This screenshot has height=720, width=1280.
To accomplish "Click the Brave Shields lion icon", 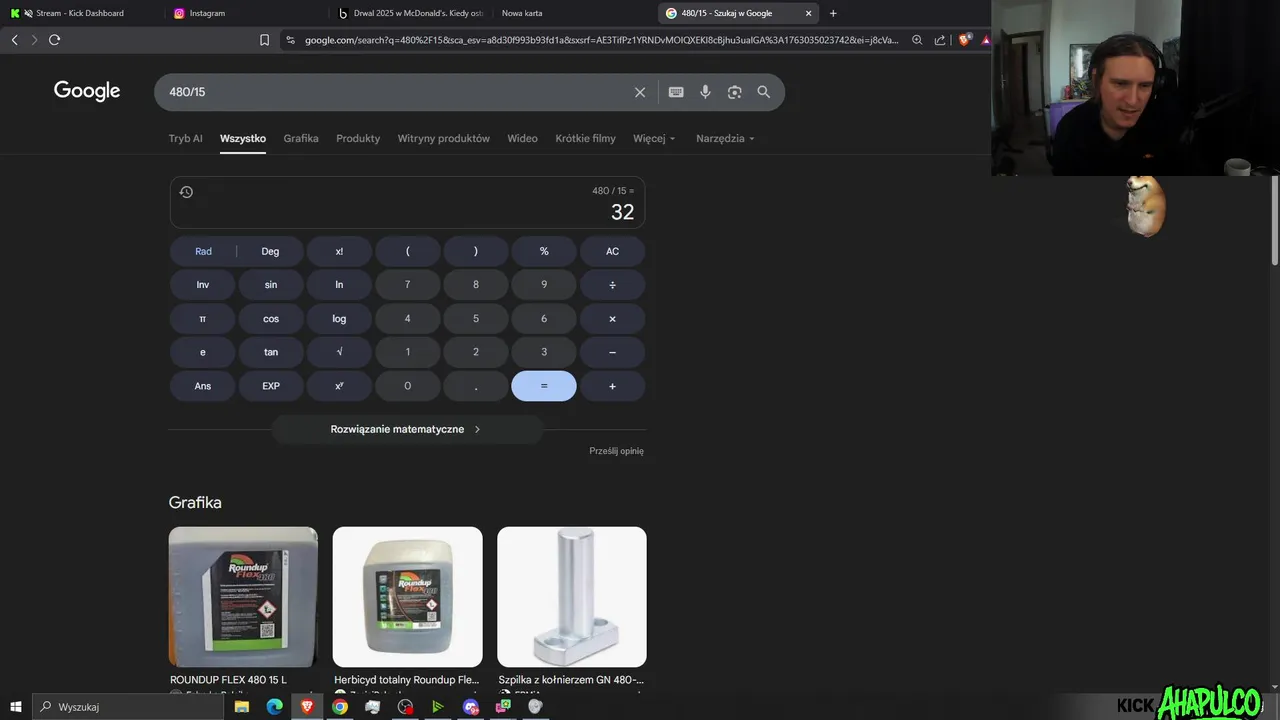I will pos(964,40).
